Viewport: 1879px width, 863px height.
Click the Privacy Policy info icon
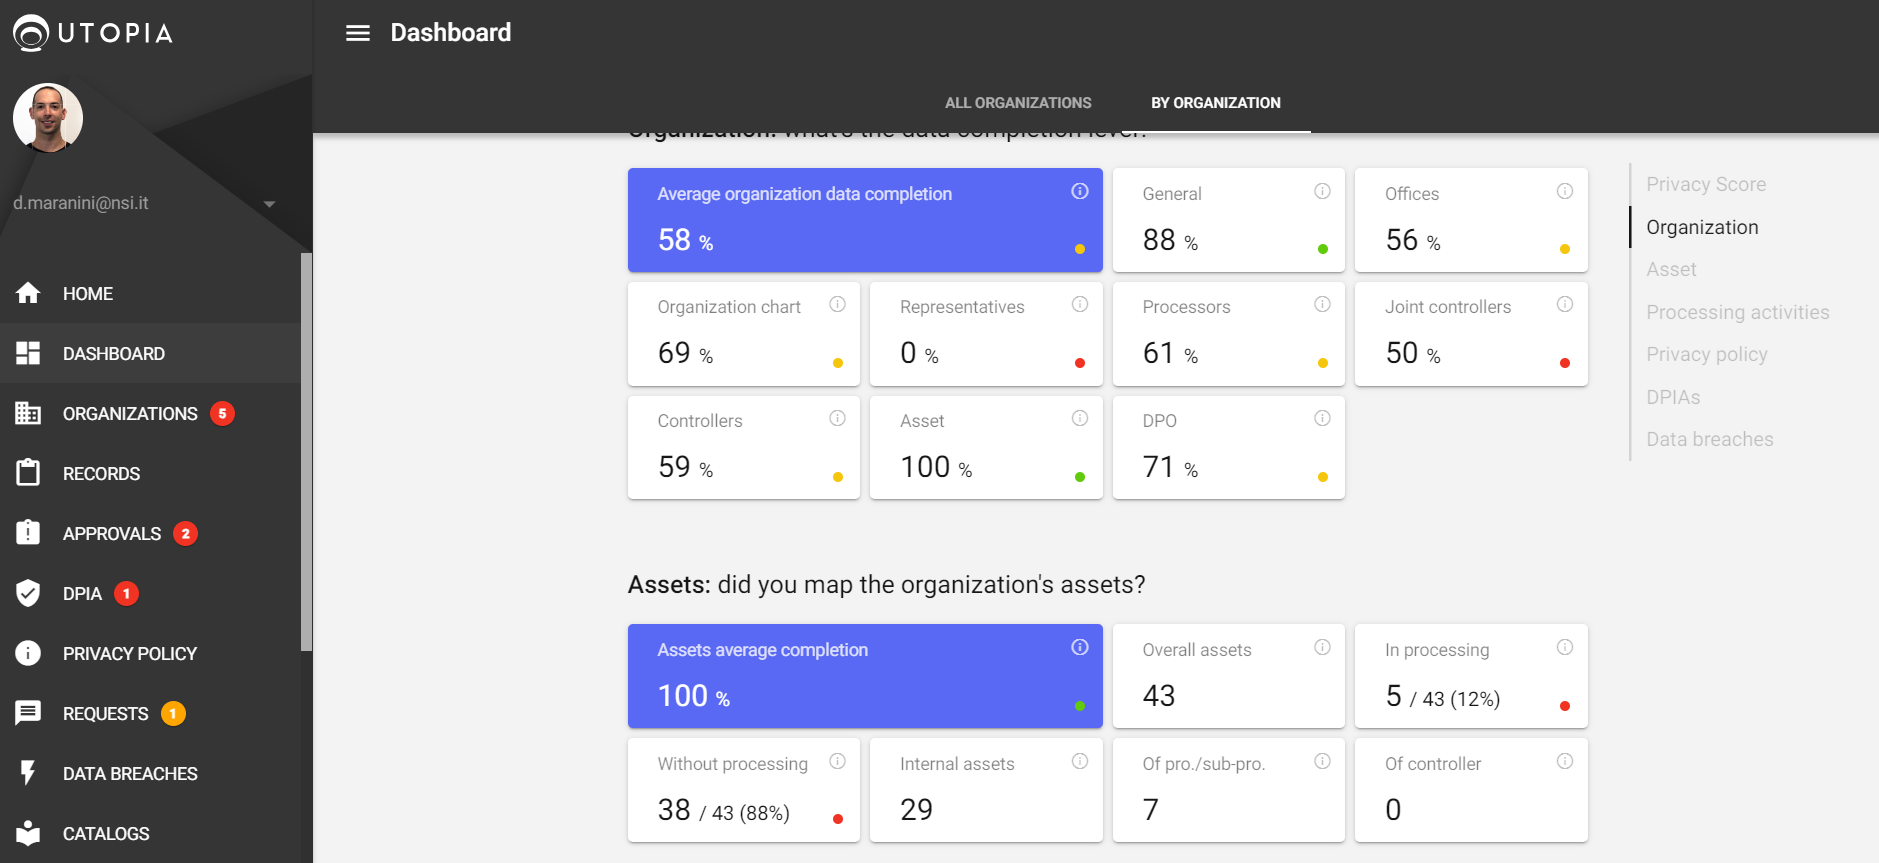28,653
